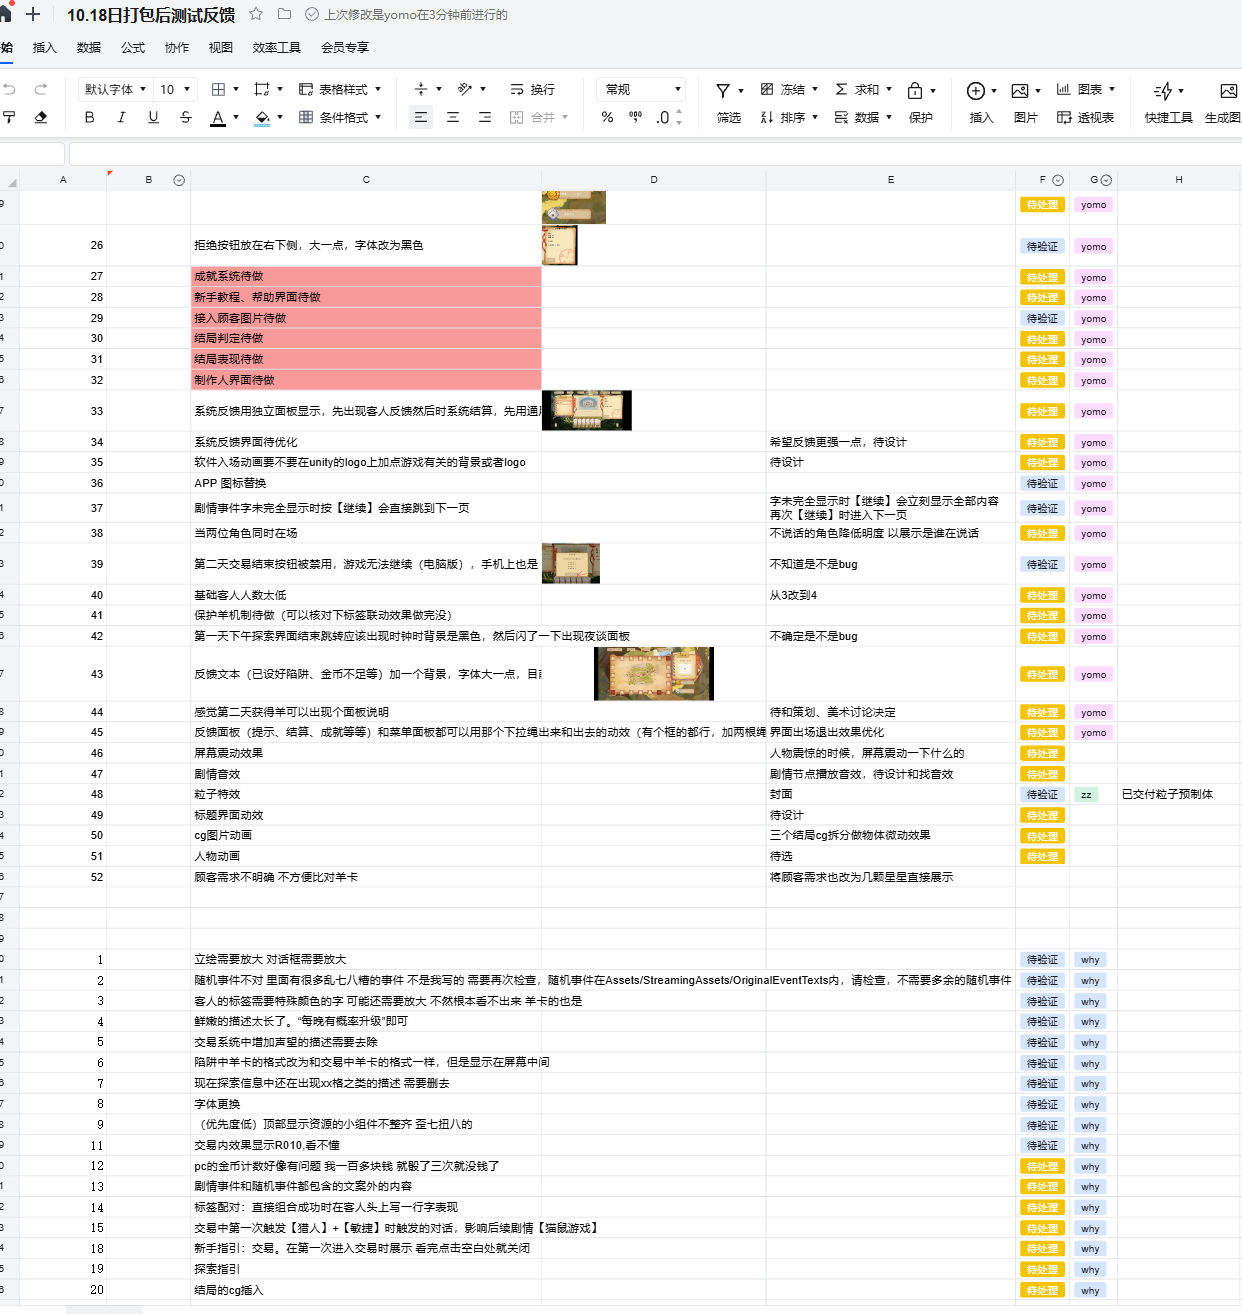Click the folder icon beside the title
This screenshot has height=1314, width=1242.
285,14
